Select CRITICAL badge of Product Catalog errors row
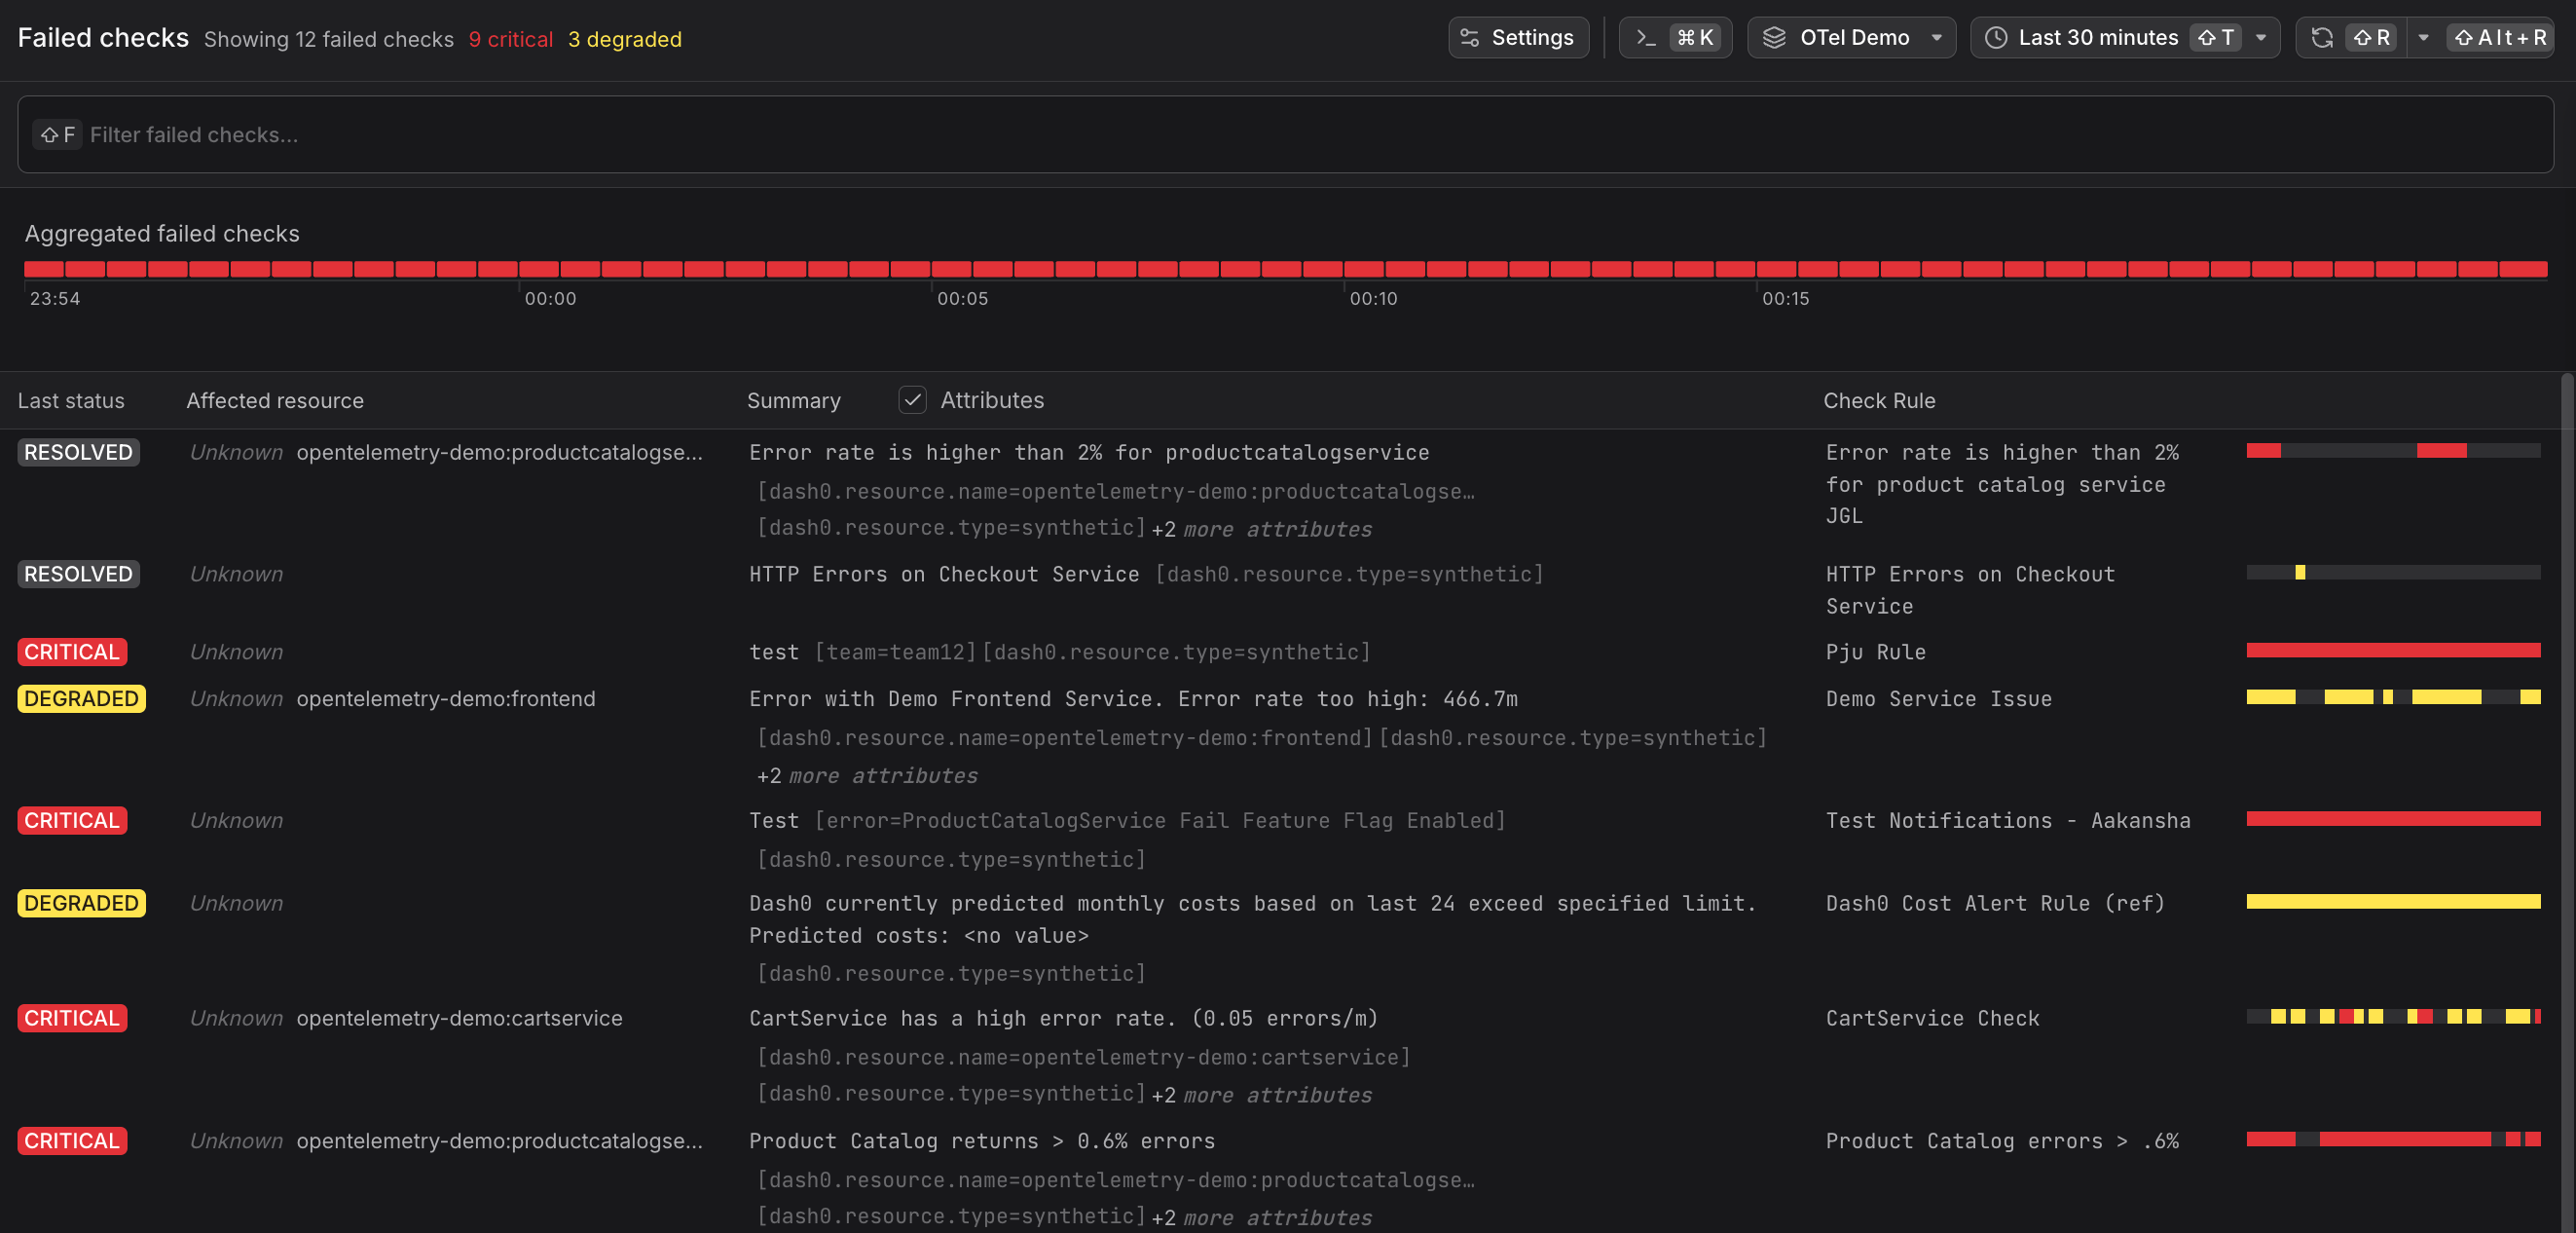The height and width of the screenshot is (1233, 2576). pos(72,1141)
